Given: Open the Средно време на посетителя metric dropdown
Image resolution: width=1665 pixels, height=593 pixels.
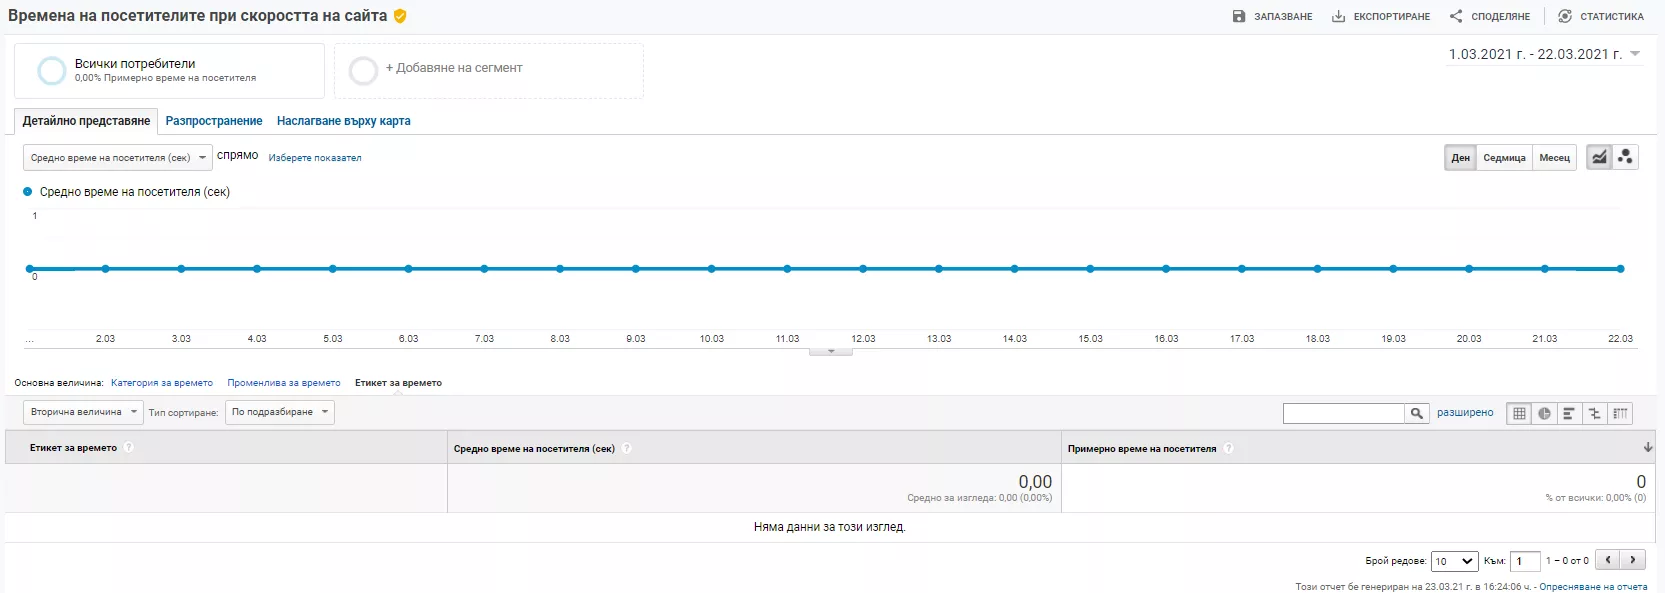Looking at the screenshot, I should point(118,157).
